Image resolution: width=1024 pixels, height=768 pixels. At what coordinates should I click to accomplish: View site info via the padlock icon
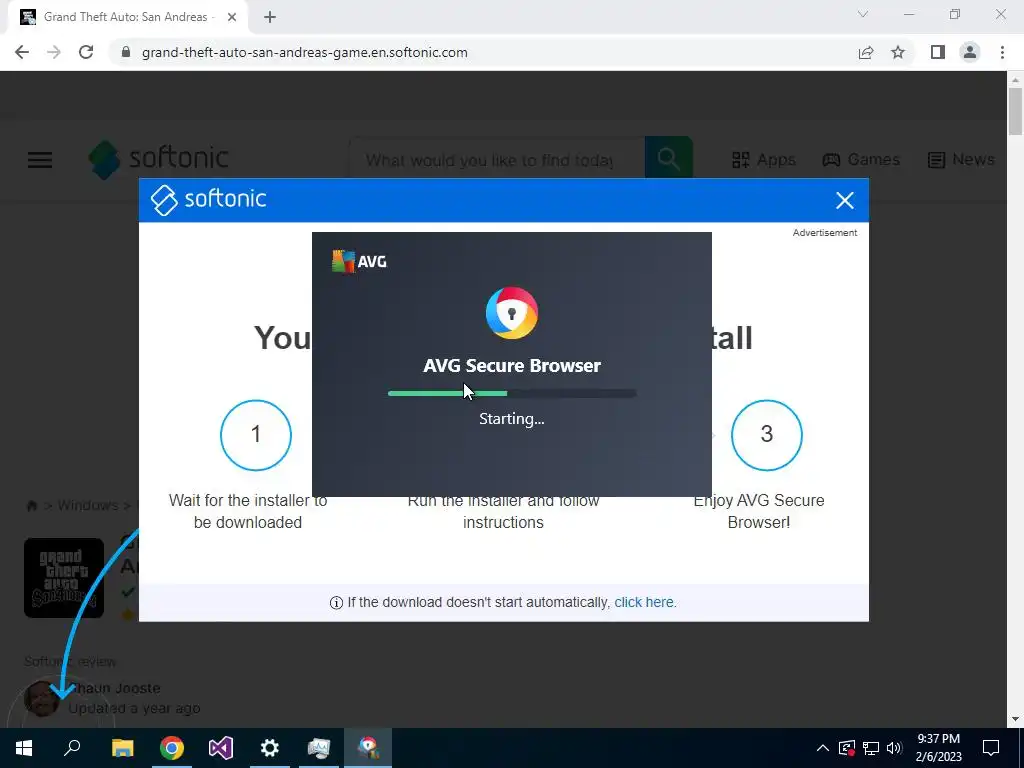(x=126, y=52)
